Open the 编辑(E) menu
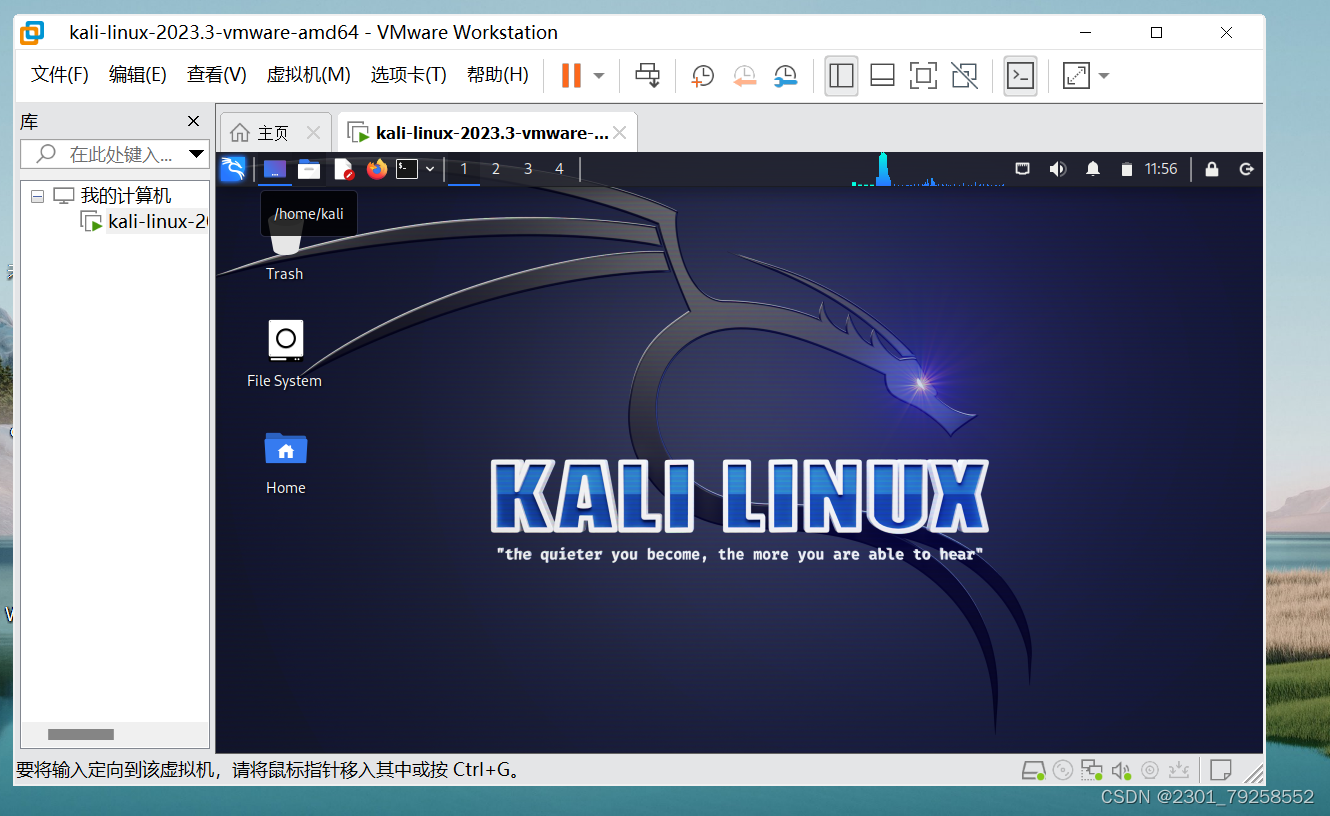The width and height of the screenshot is (1330, 816). pos(138,75)
